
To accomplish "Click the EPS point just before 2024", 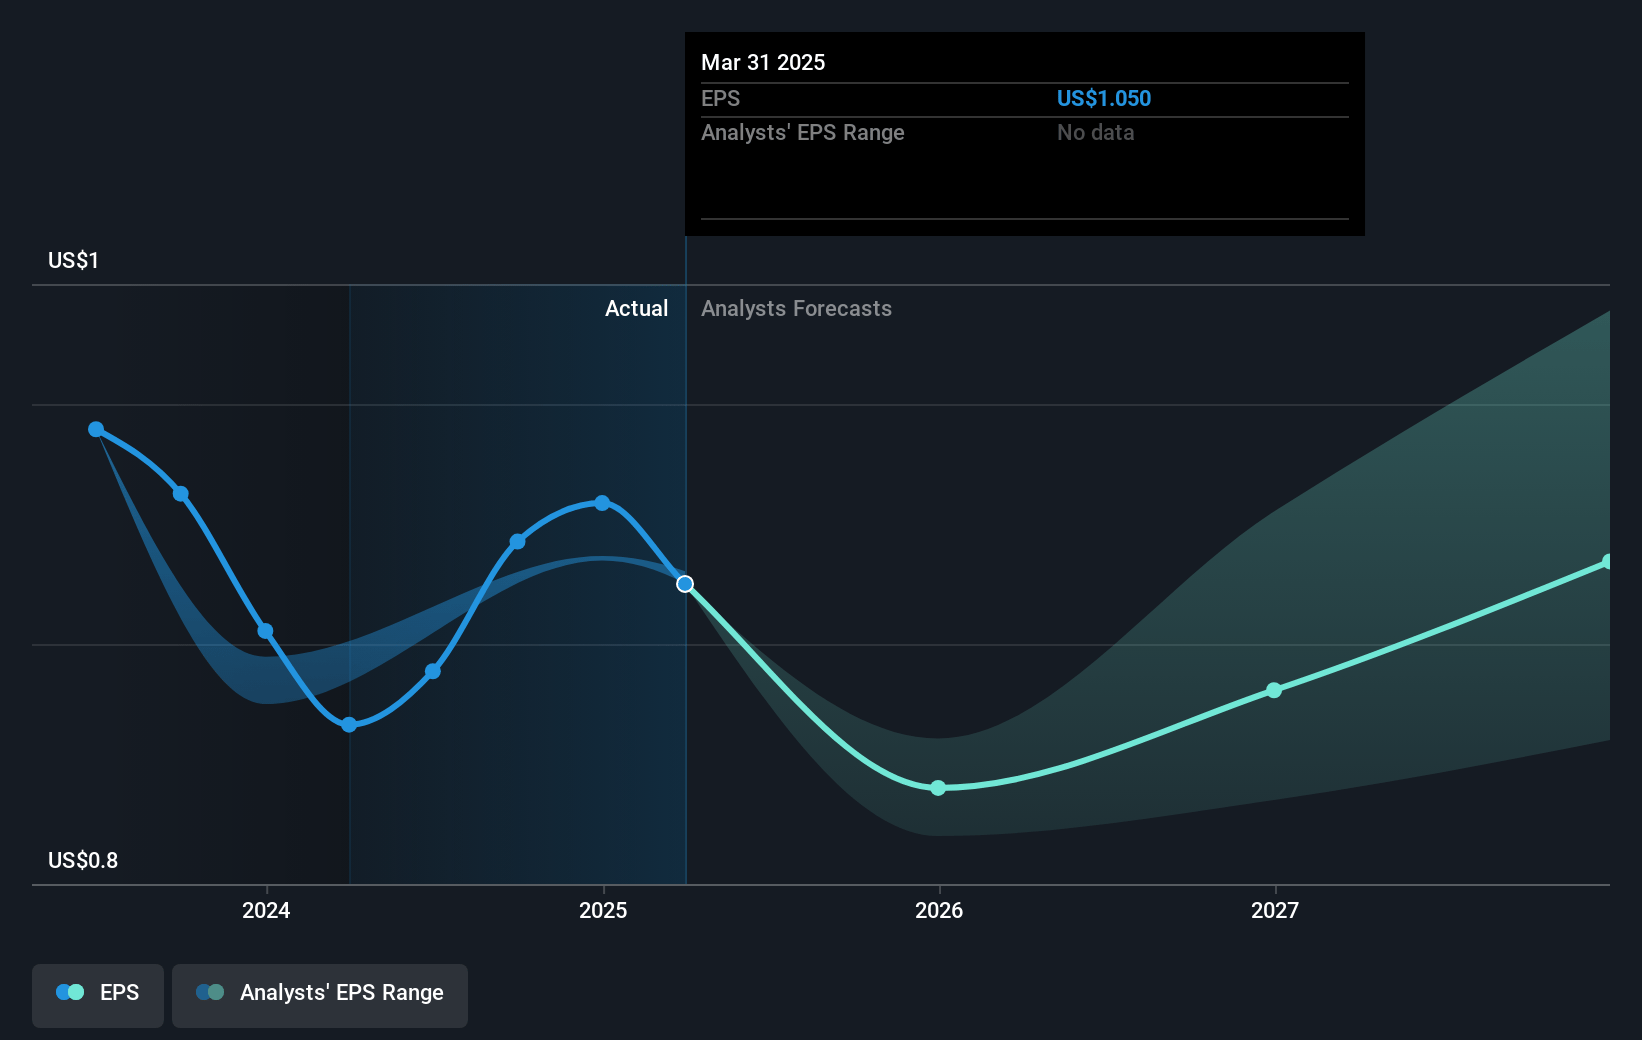I will pyautogui.click(x=181, y=494).
